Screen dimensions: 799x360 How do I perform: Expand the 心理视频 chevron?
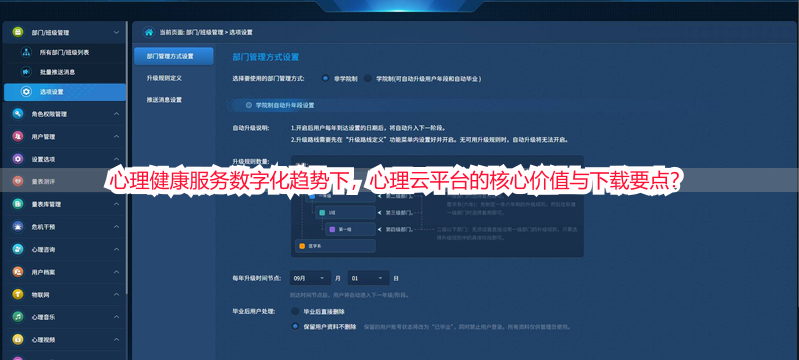tap(116, 339)
